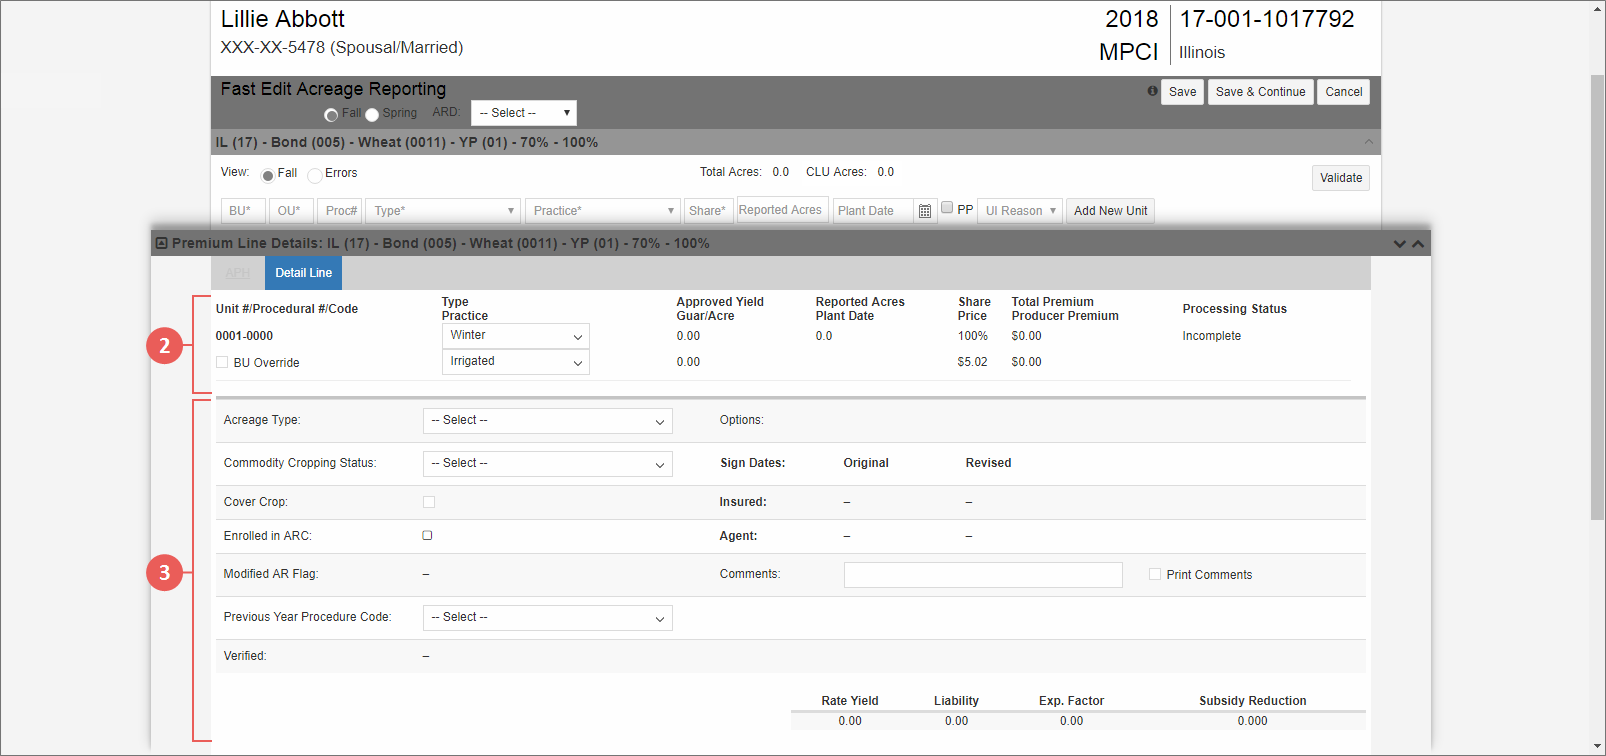Change the Irrigated practice dropdown
Viewport: 1606px width, 756px height.
coord(516,362)
